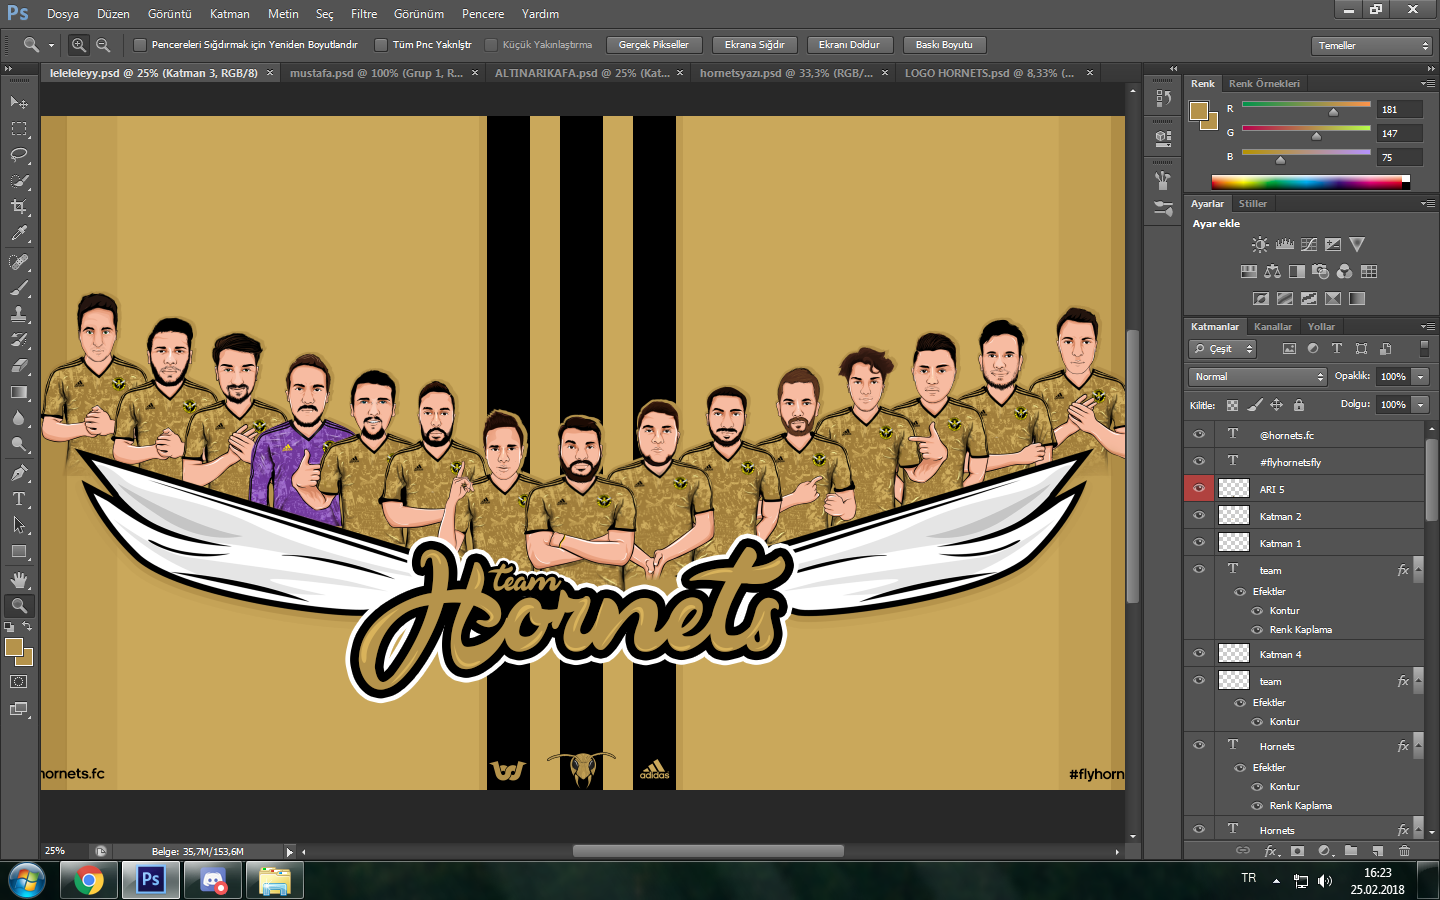Toggle Renk Kaplama effect under first team layer
Viewport: 1440px width, 900px height.
pyautogui.click(x=1257, y=630)
